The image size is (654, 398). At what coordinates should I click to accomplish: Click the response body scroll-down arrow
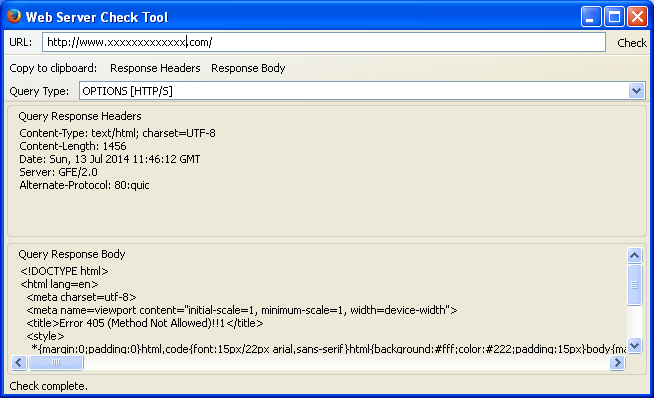pos(634,345)
